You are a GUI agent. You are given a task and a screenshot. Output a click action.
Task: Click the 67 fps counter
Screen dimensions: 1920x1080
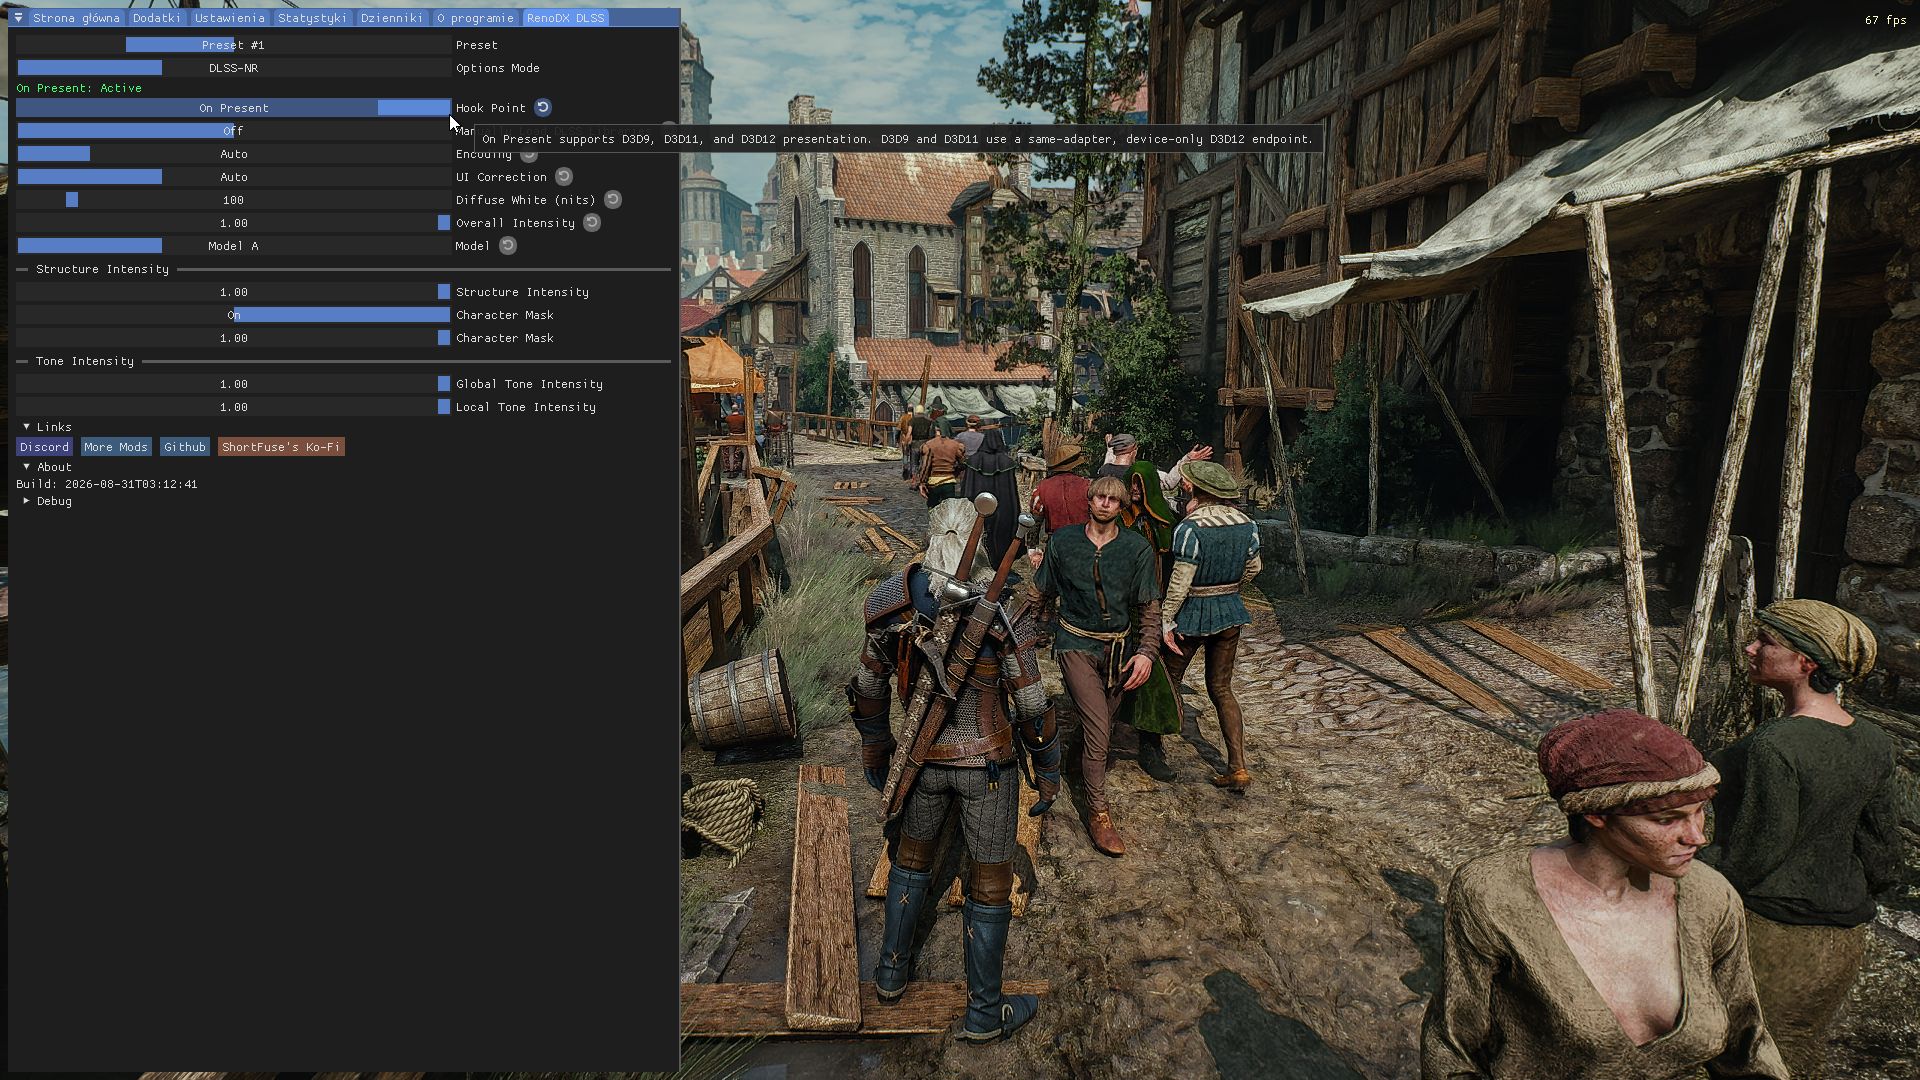coord(1885,20)
